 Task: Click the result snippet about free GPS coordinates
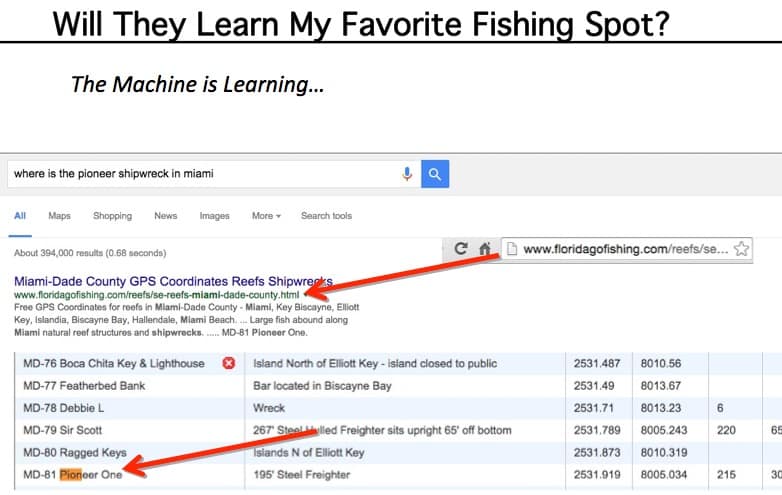click(x=187, y=320)
